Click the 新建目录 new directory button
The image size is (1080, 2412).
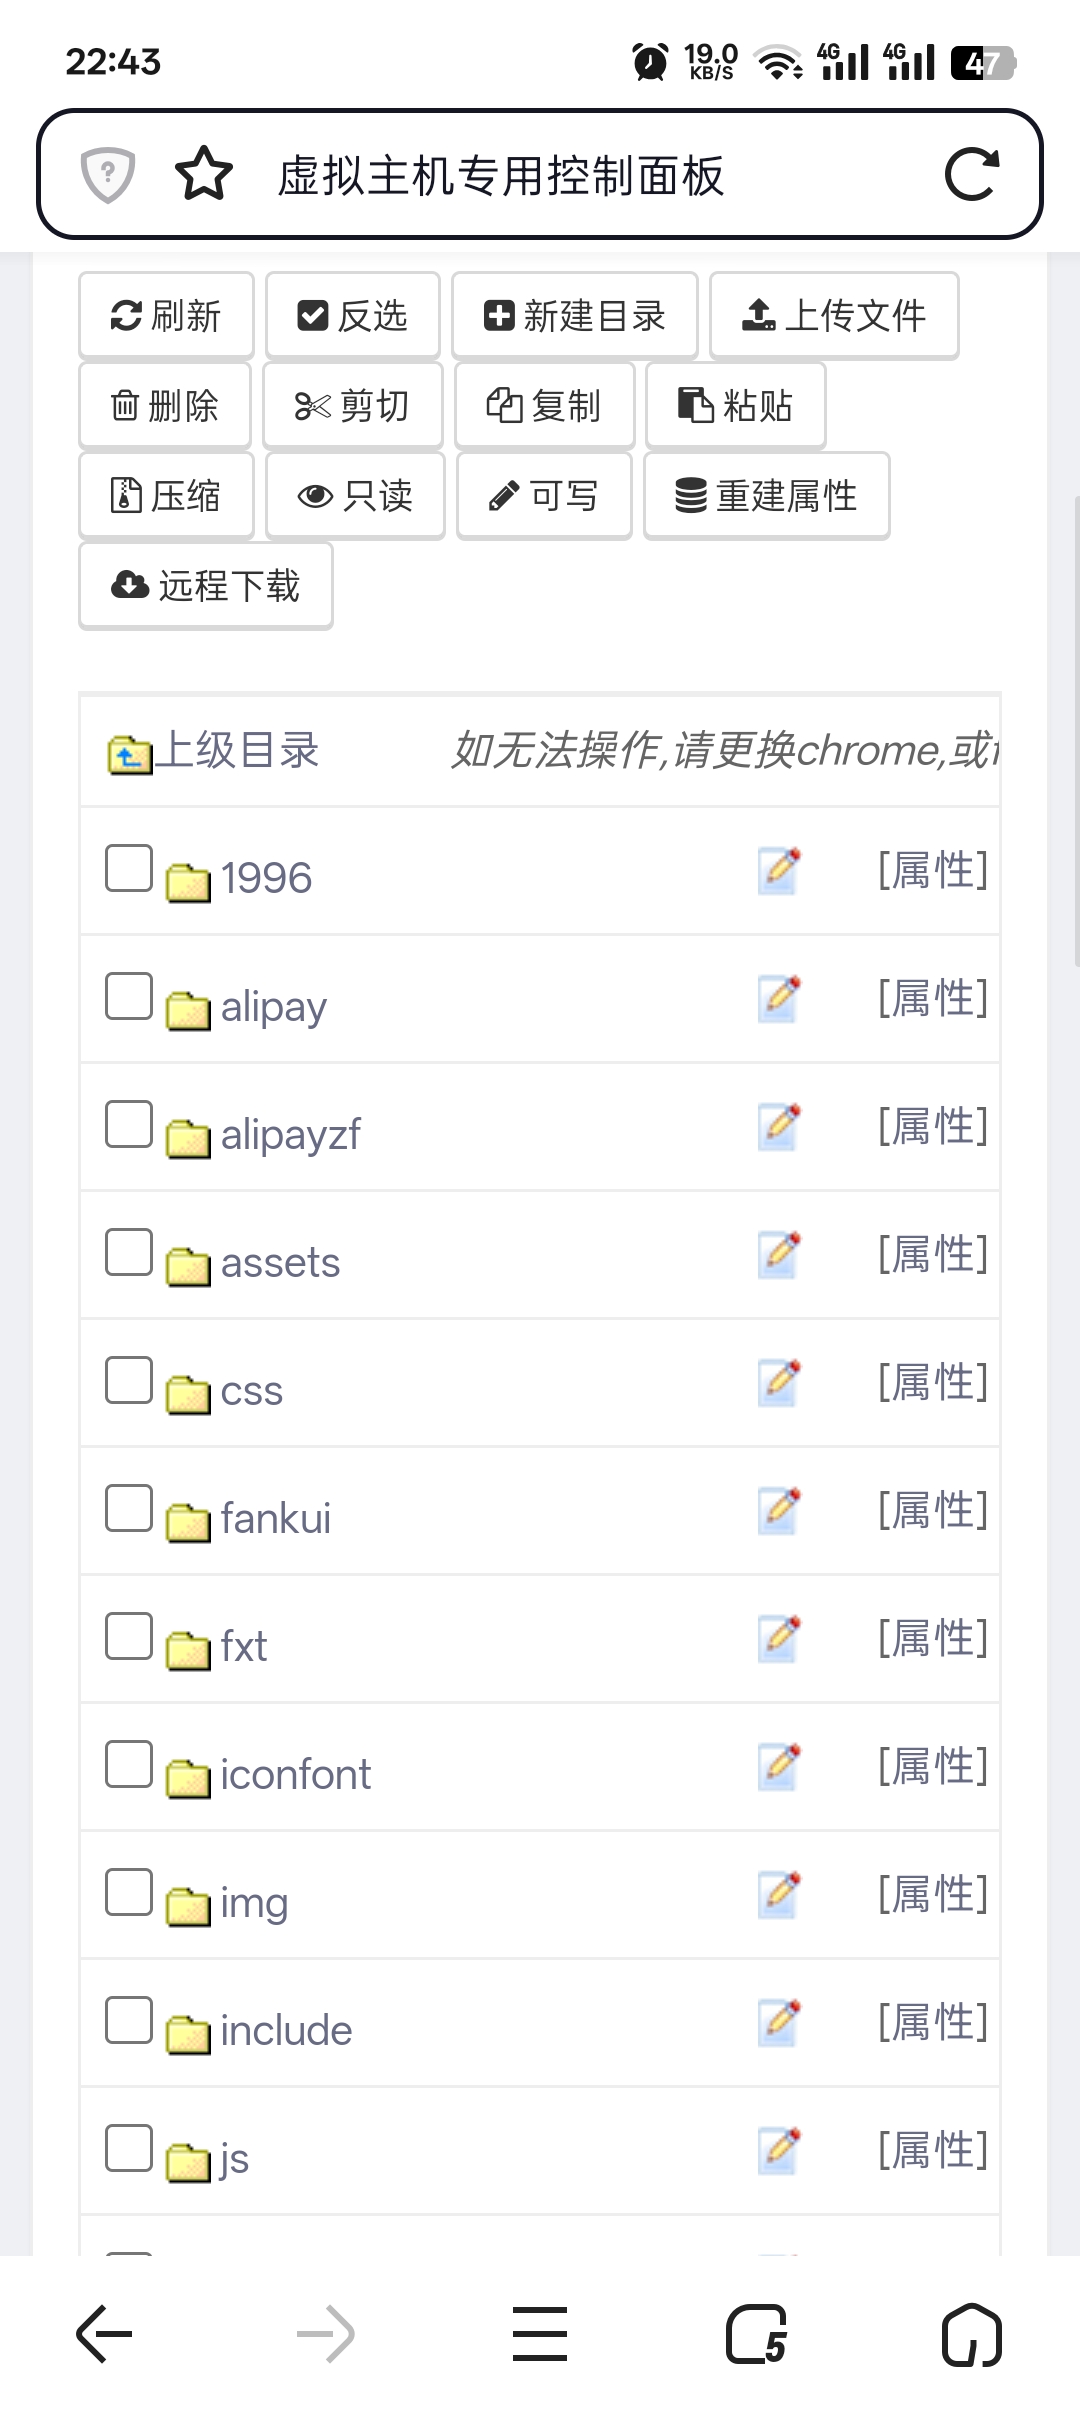(x=574, y=316)
